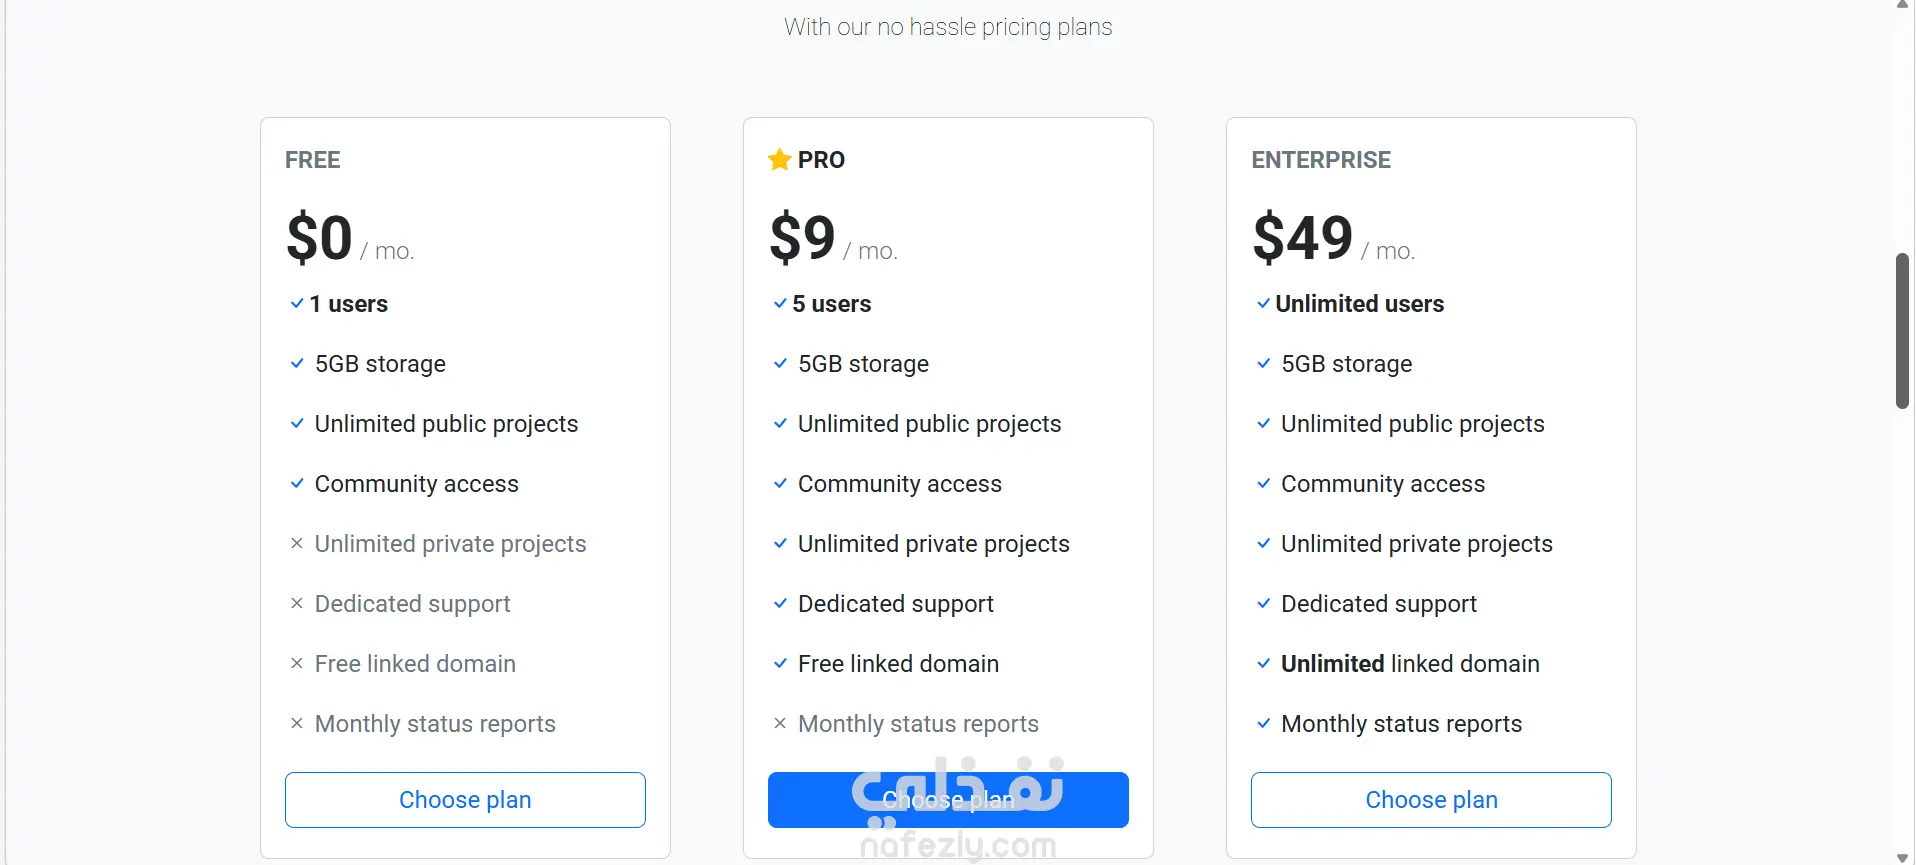This screenshot has width=1916, height=865.
Task: Click the PRO plan heading
Action: point(821,160)
